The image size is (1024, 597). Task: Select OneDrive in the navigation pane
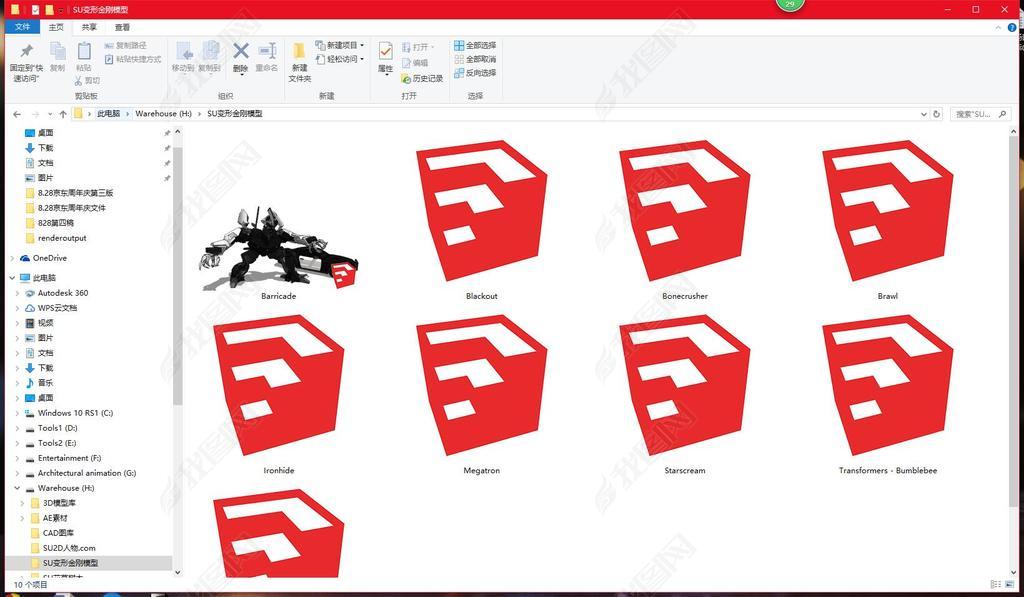(x=49, y=258)
